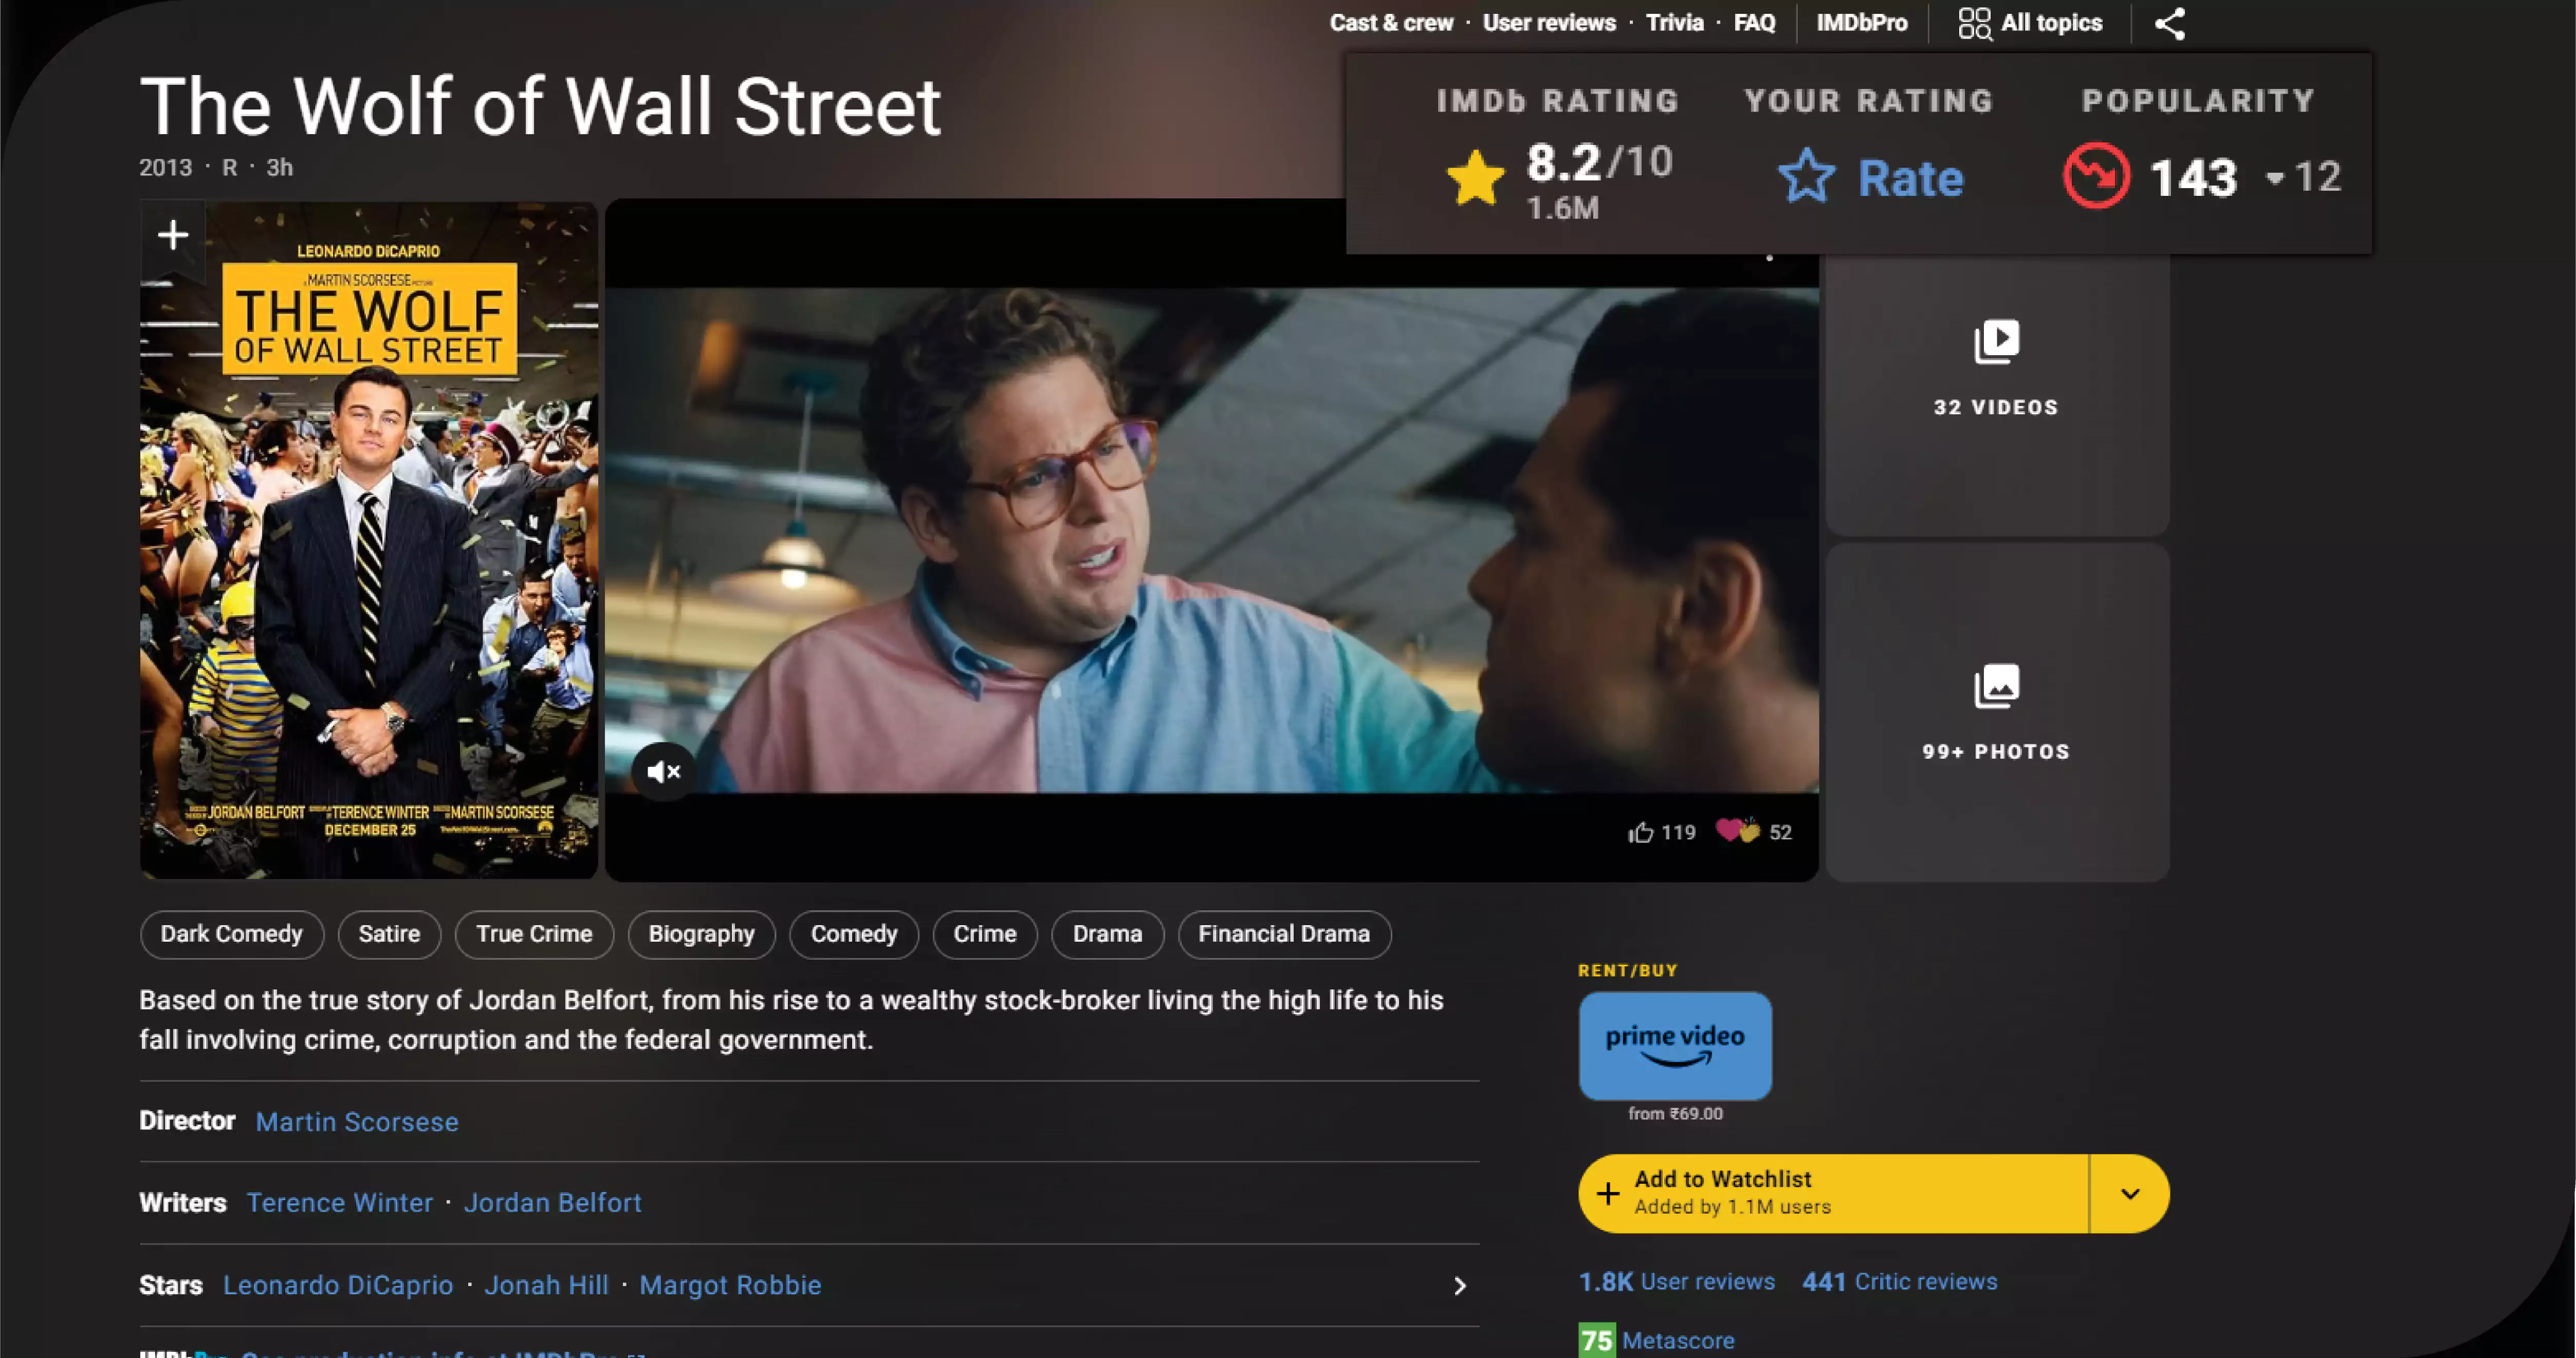Image resolution: width=2576 pixels, height=1358 pixels.
Task: Click the R rating label
Action: (230, 167)
